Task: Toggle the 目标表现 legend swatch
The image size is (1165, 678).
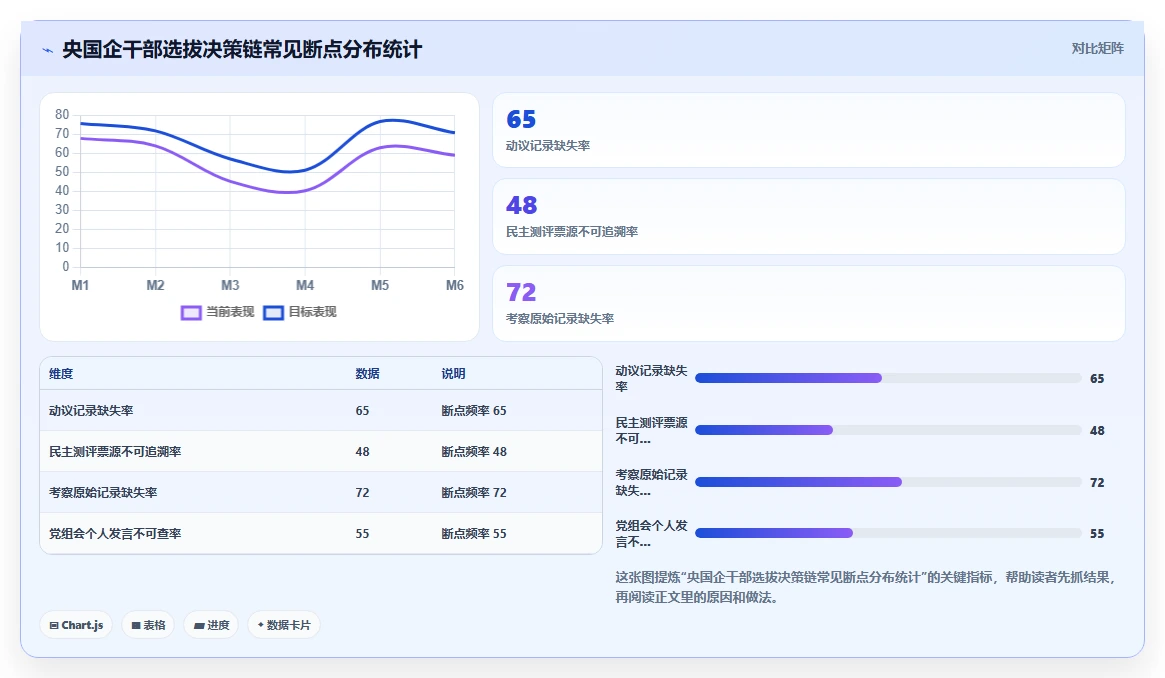Action: pos(273,313)
